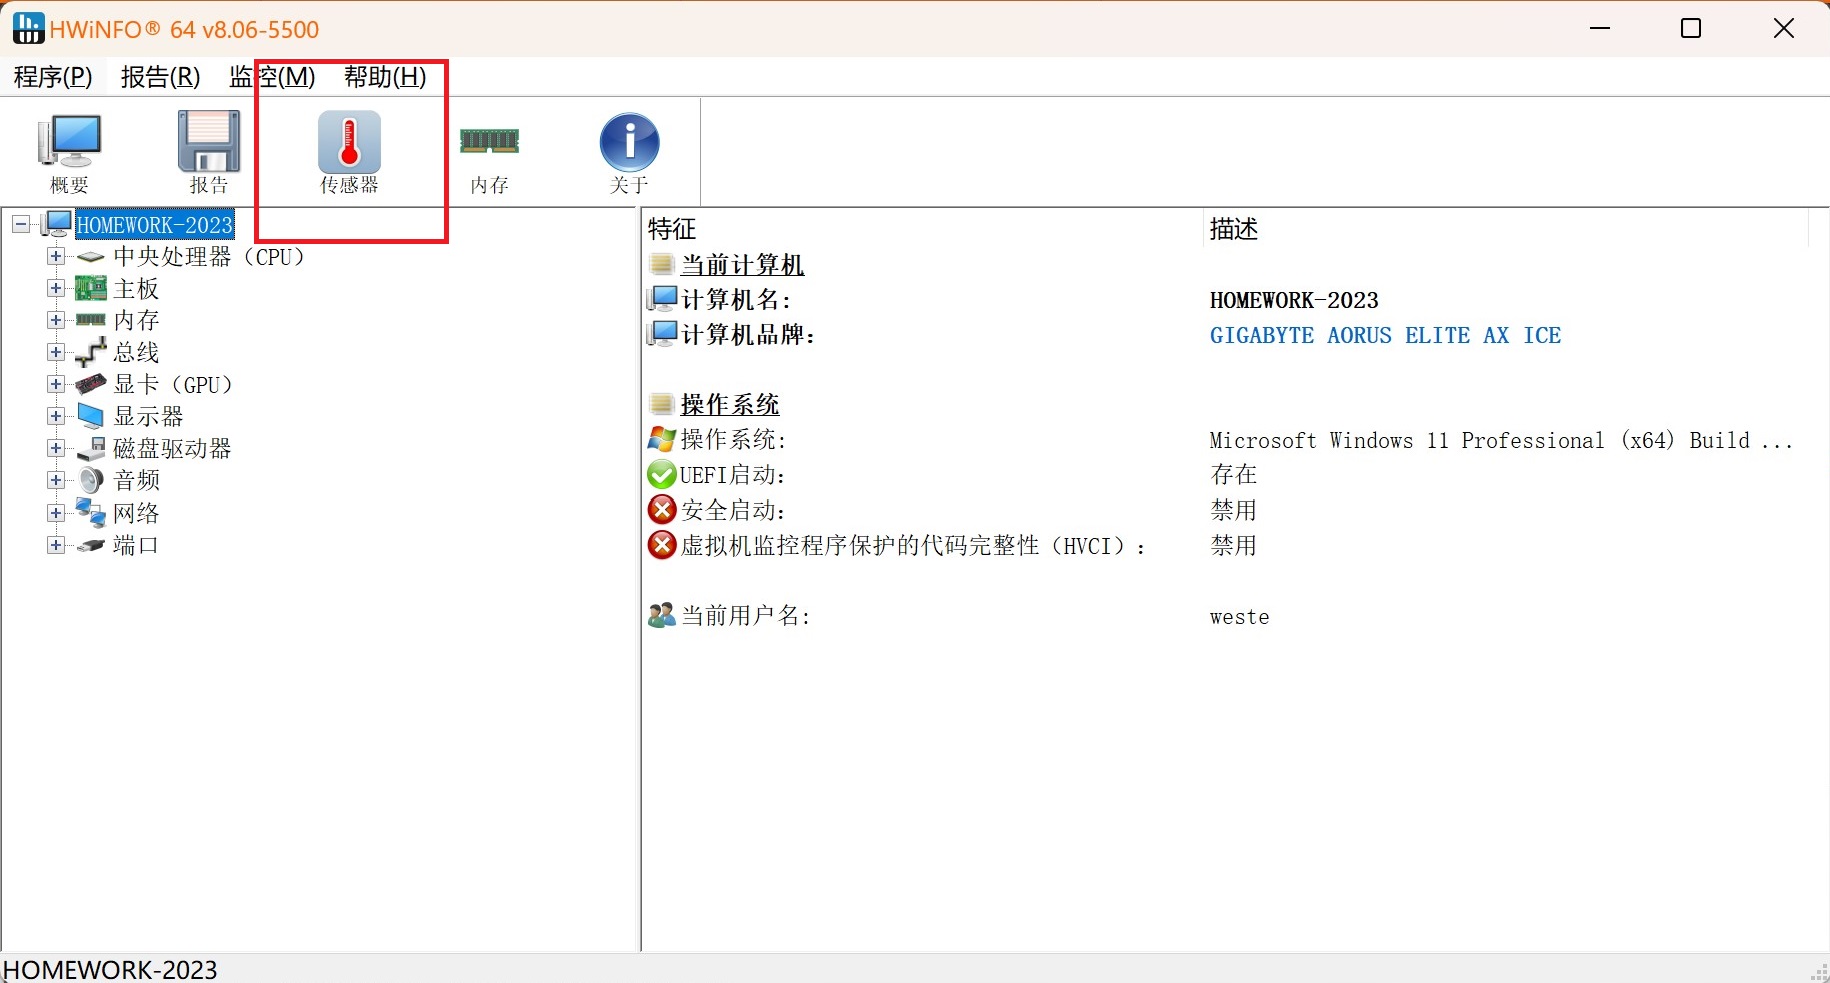
Task: Expand the 端口 tree node
Action: [56, 545]
